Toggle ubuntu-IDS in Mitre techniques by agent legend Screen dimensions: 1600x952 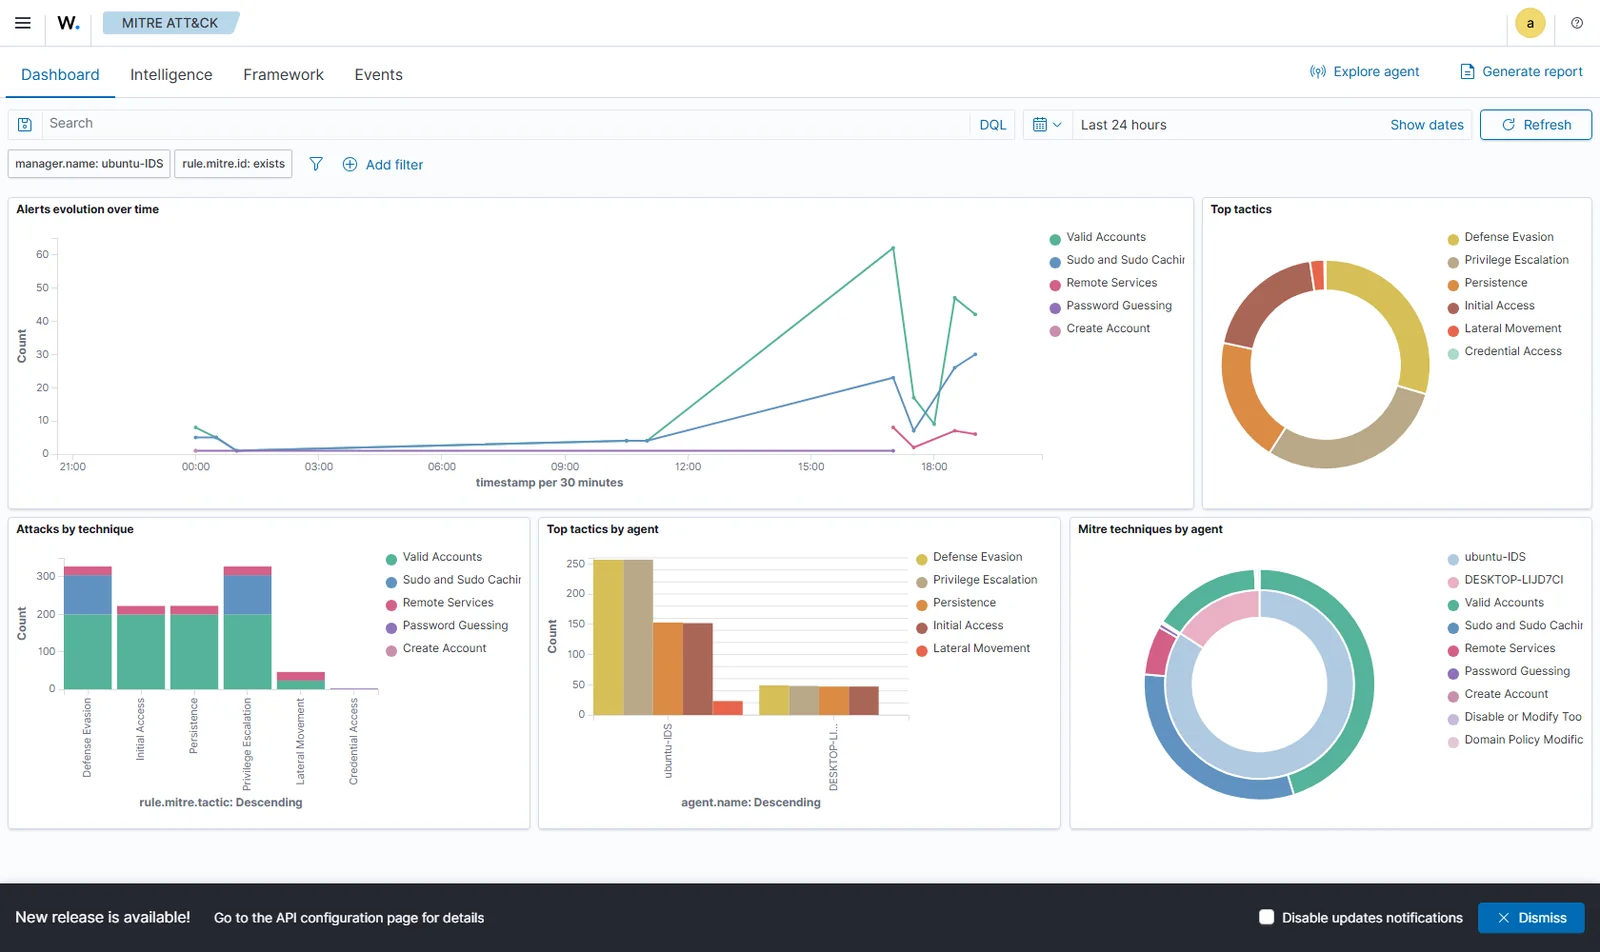(x=1486, y=558)
